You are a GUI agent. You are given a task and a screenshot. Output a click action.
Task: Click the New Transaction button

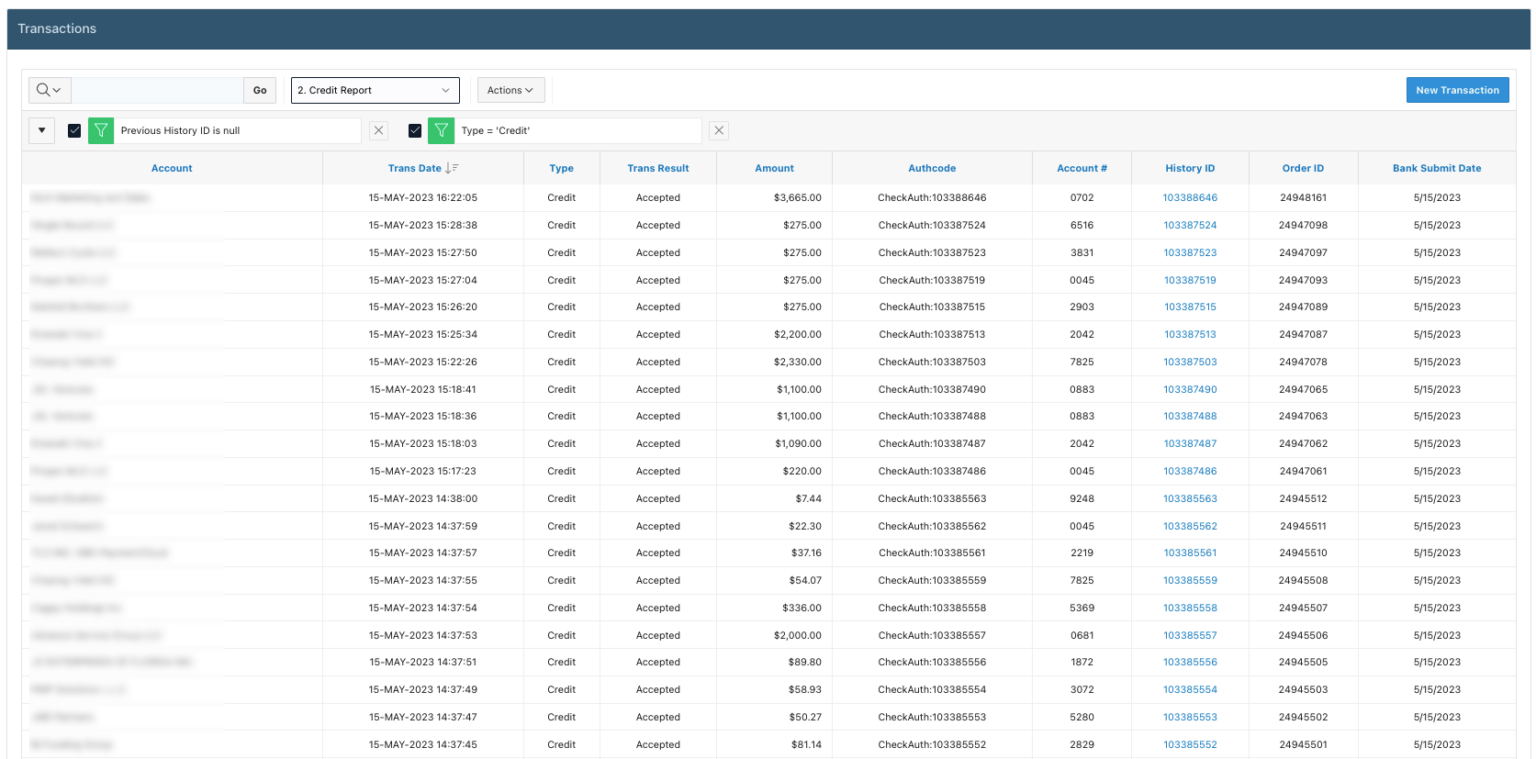pos(1457,90)
